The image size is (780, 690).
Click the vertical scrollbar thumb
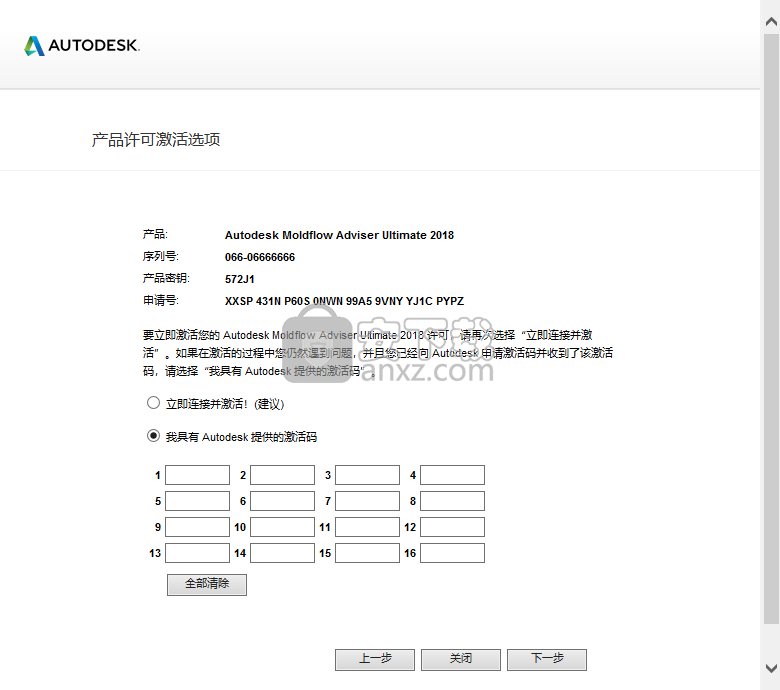coord(772,328)
